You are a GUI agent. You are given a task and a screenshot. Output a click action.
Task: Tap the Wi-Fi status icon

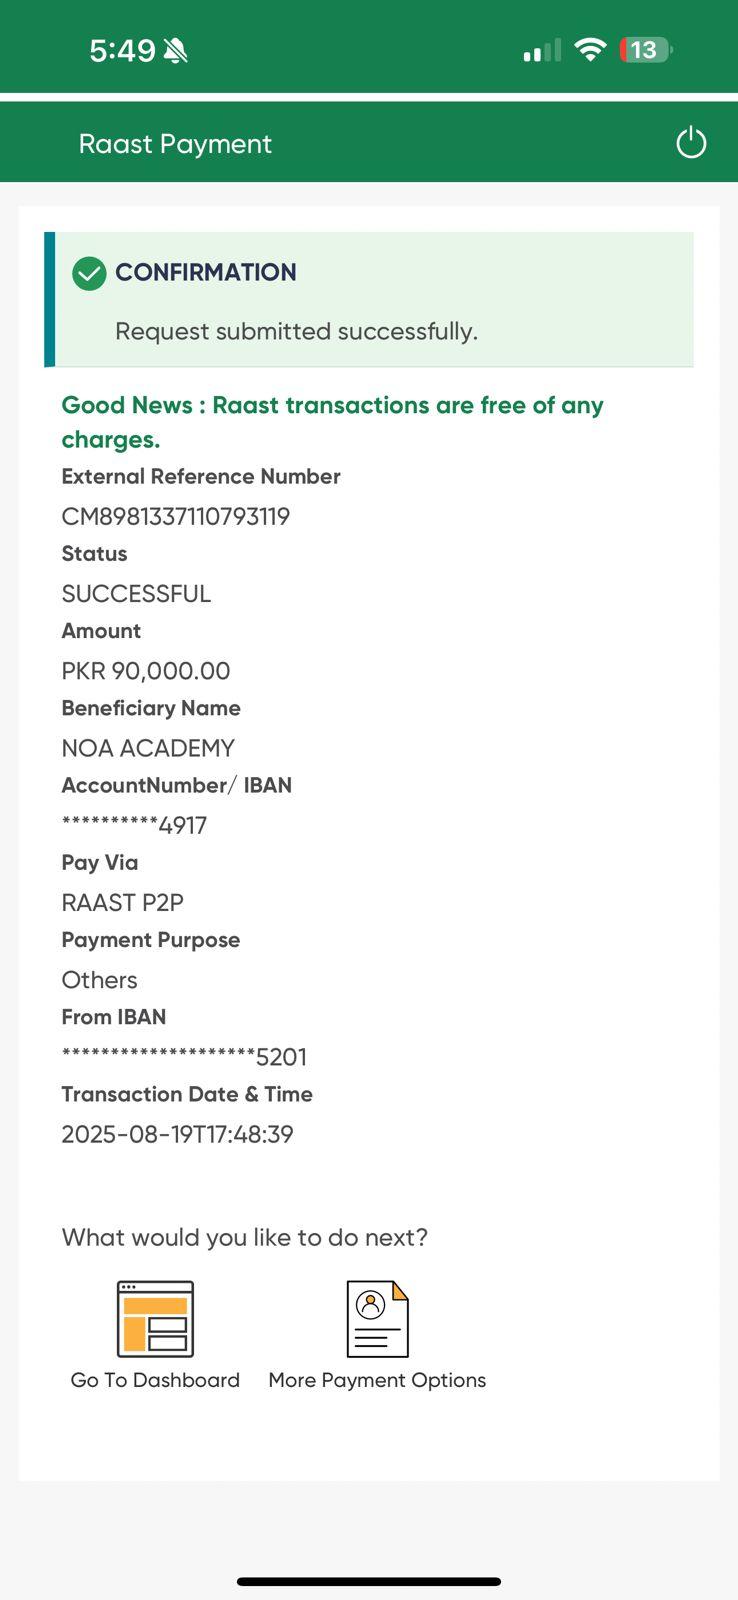[x=591, y=49]
